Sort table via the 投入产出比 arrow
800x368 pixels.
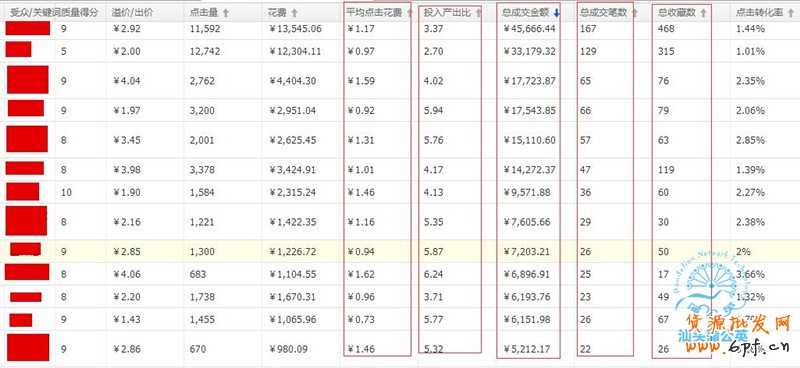pos(478,14)
